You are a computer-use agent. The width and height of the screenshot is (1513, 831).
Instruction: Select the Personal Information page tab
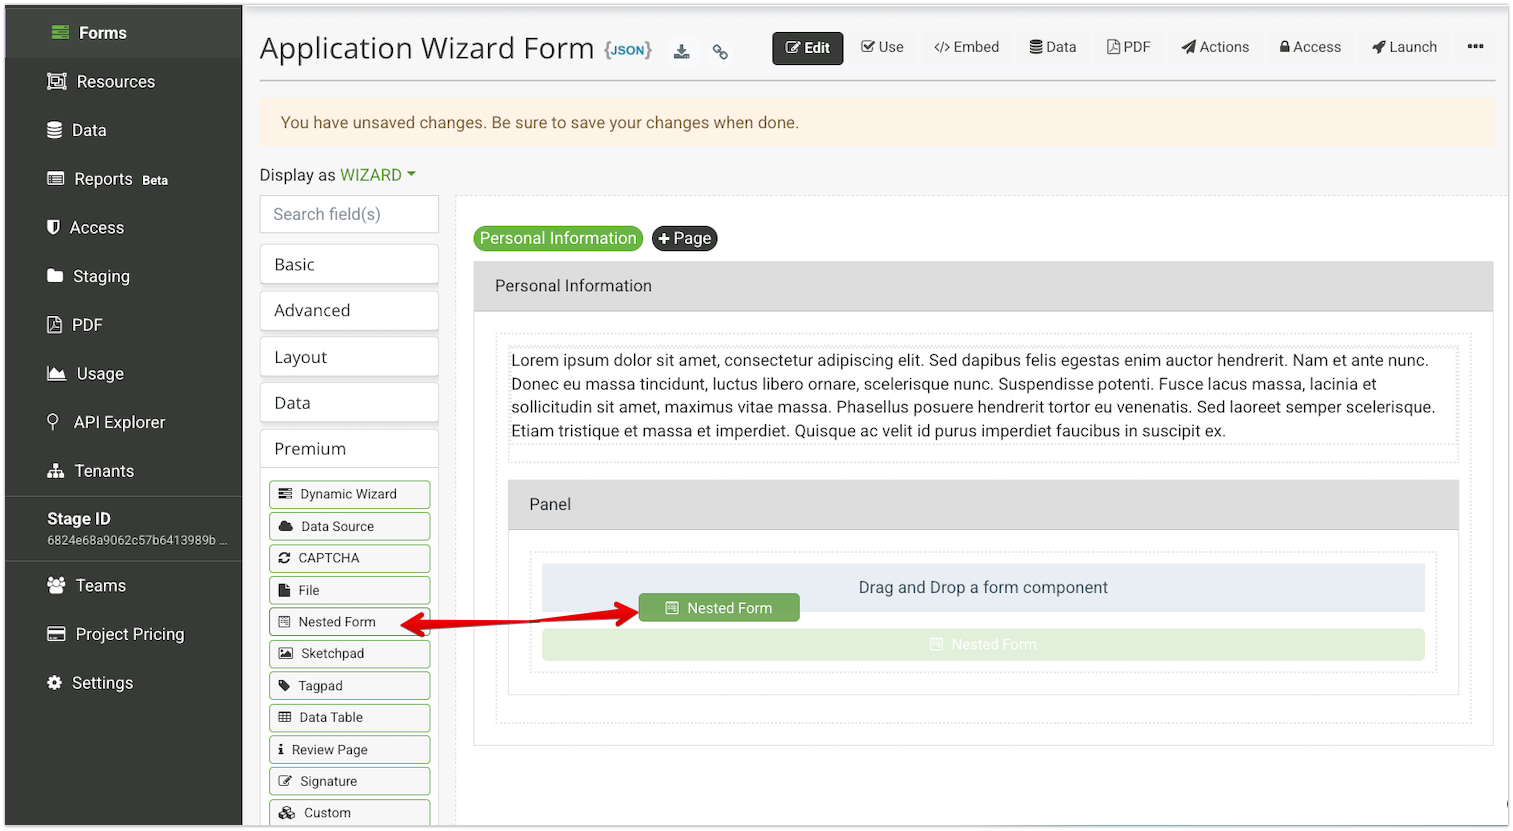pyautogui.click(x=557, y=238)
